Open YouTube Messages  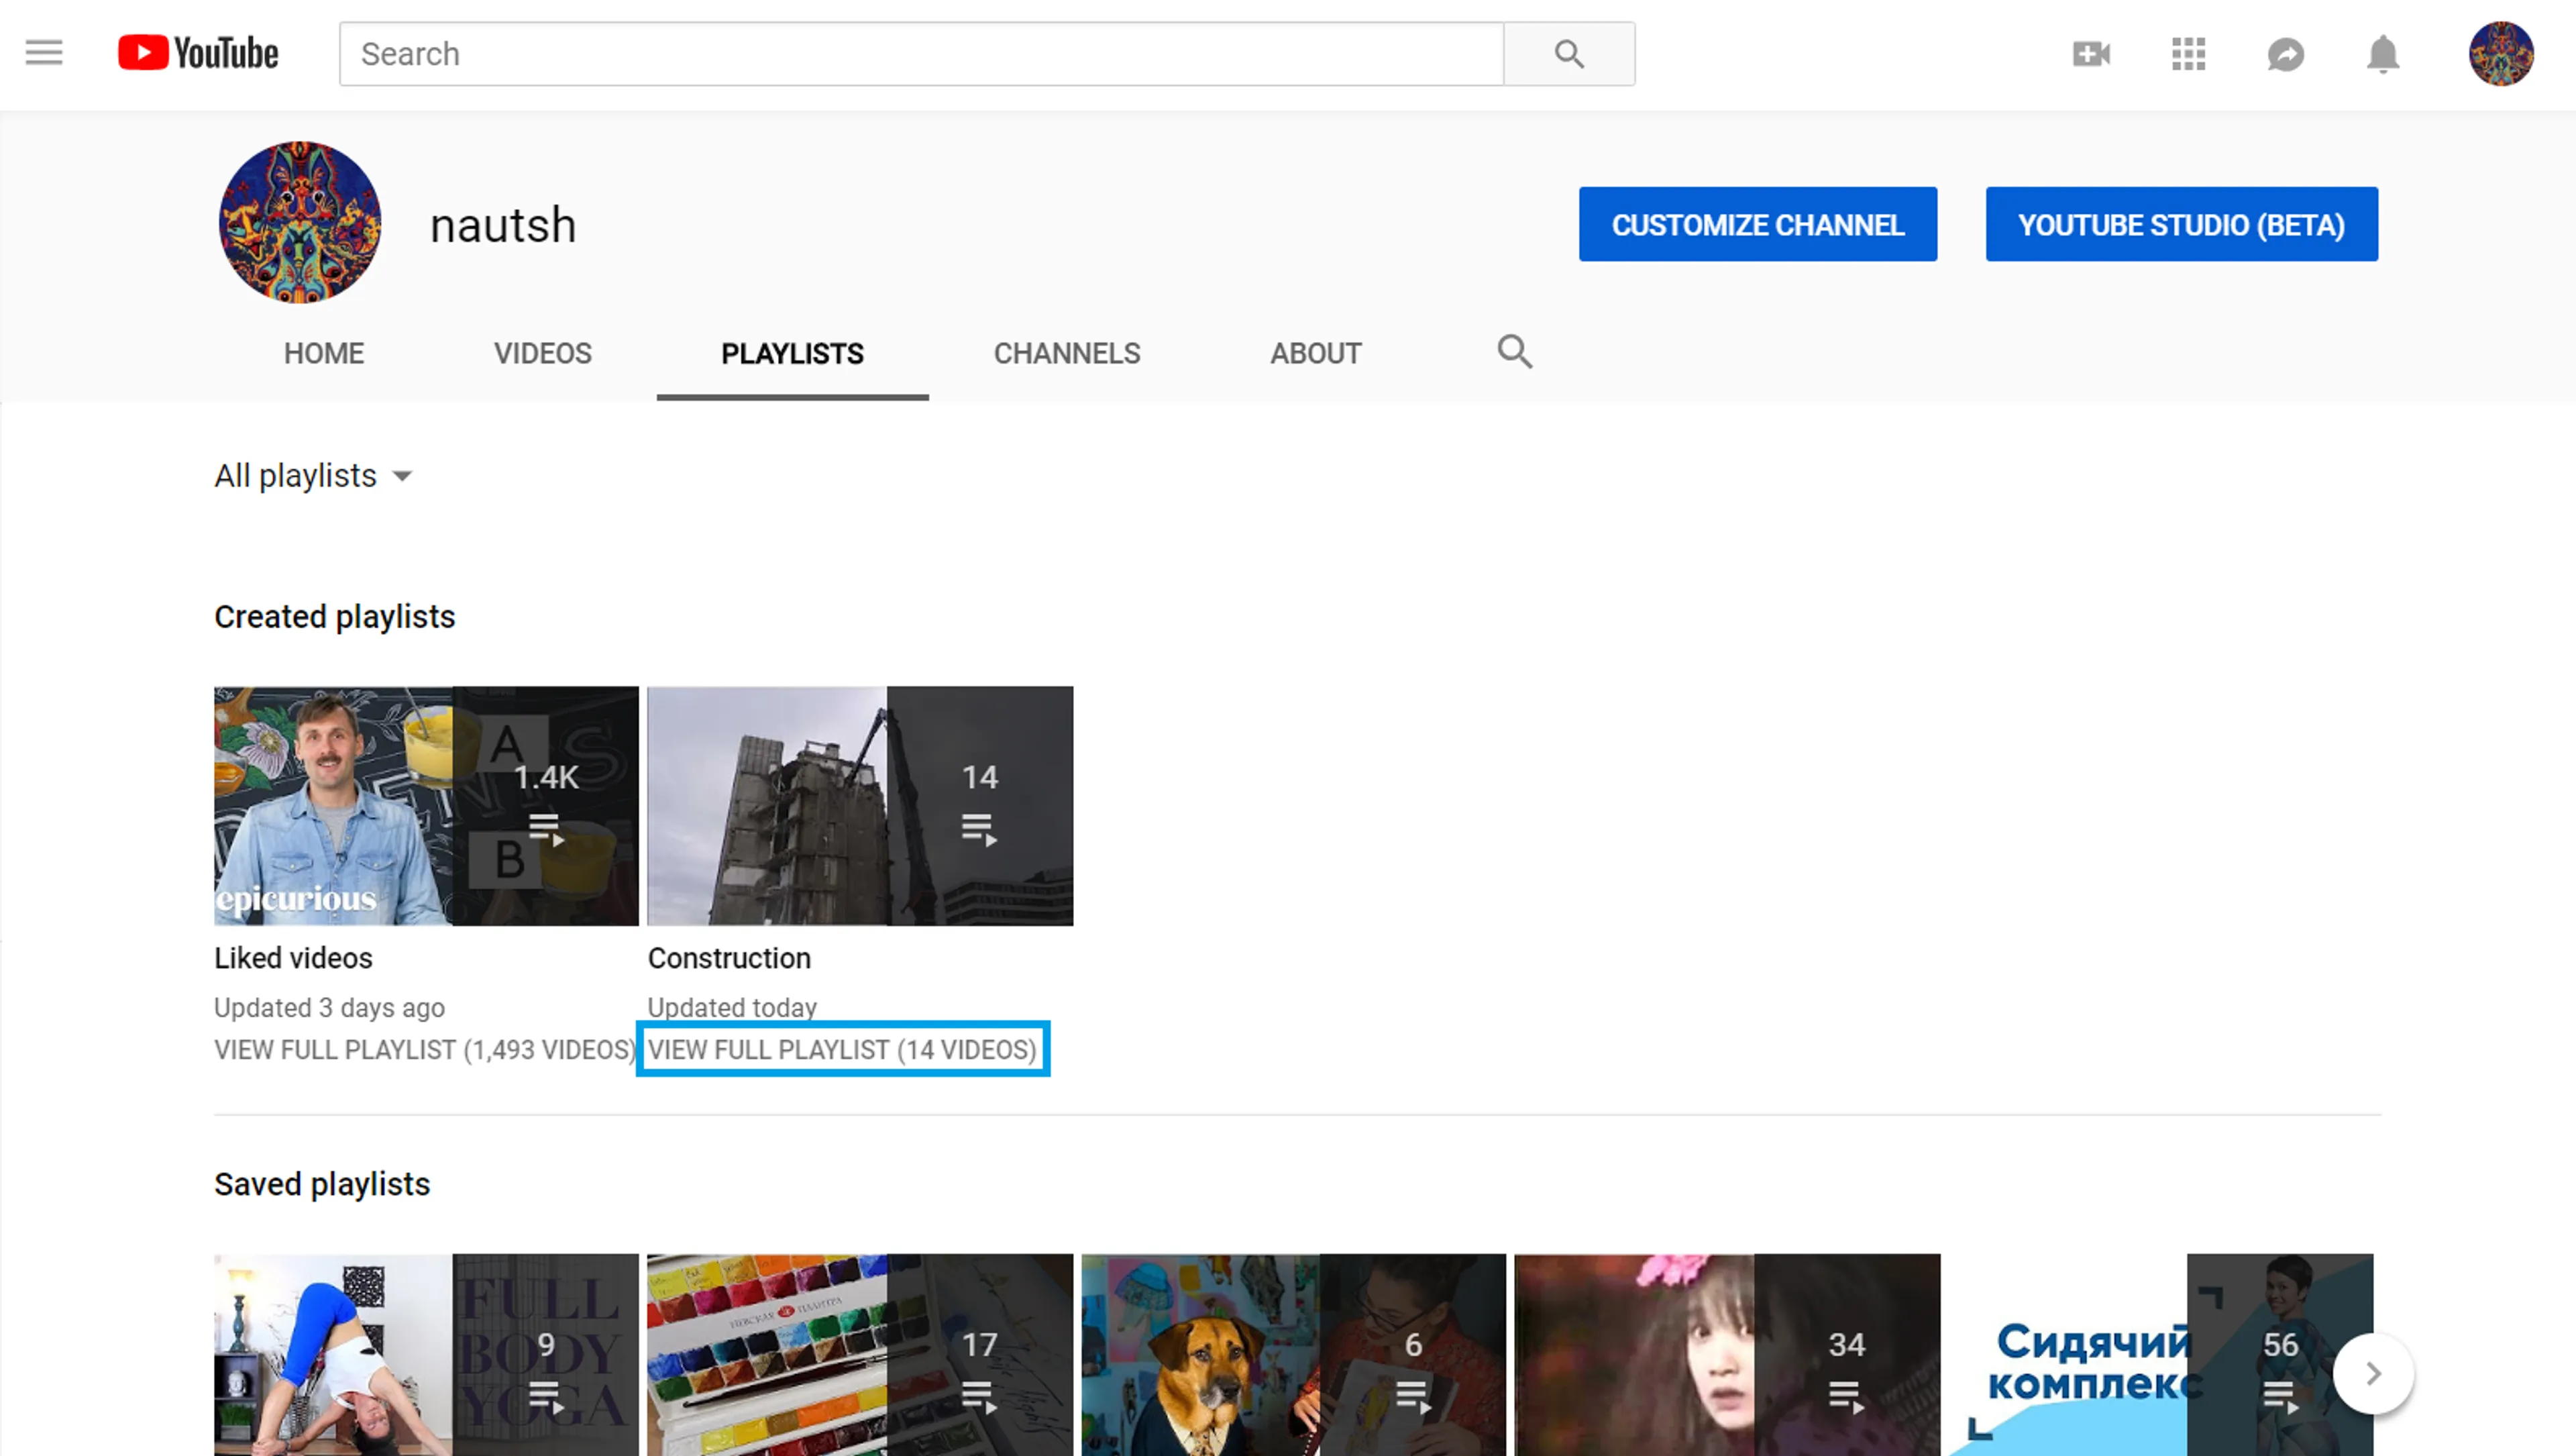pyautogui.click(x=2287, y=54)
